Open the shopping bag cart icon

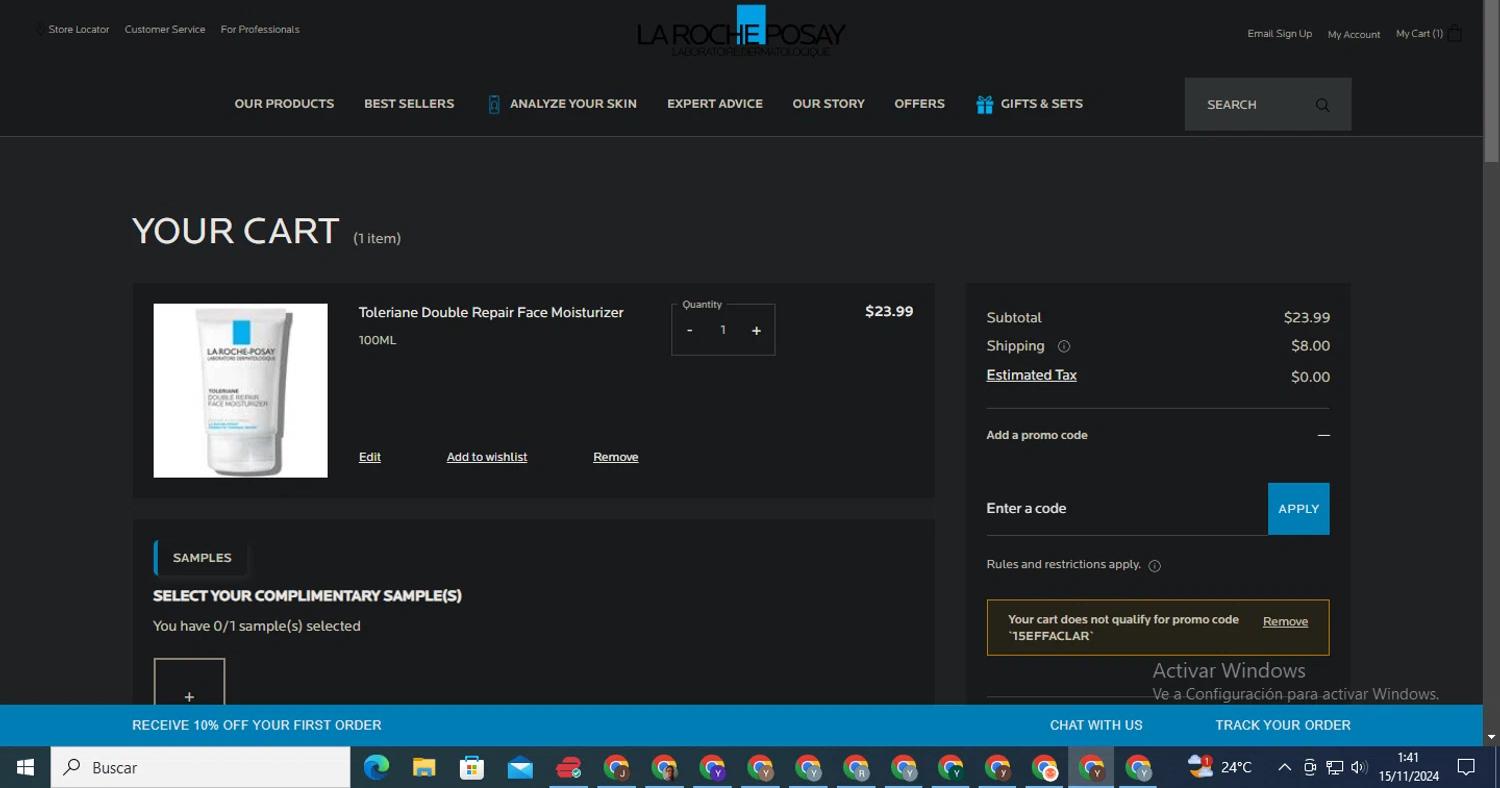point(1455,33)
